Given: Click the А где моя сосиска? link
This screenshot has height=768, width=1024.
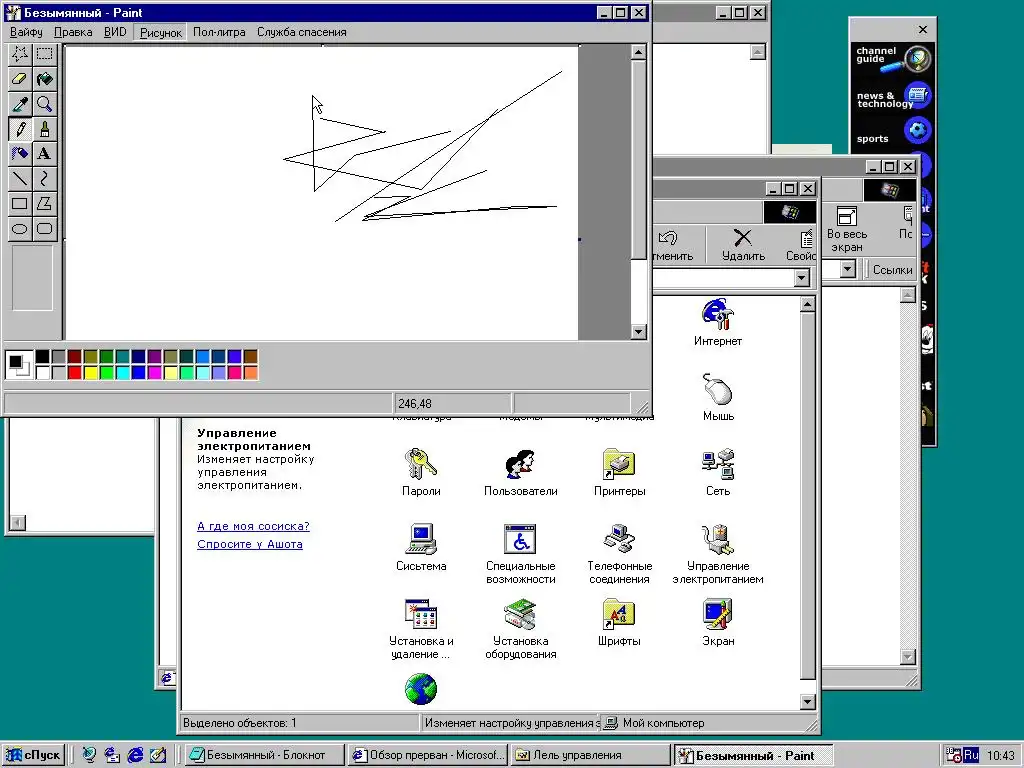Looking at the screenshot, I should tap(253, 526).
